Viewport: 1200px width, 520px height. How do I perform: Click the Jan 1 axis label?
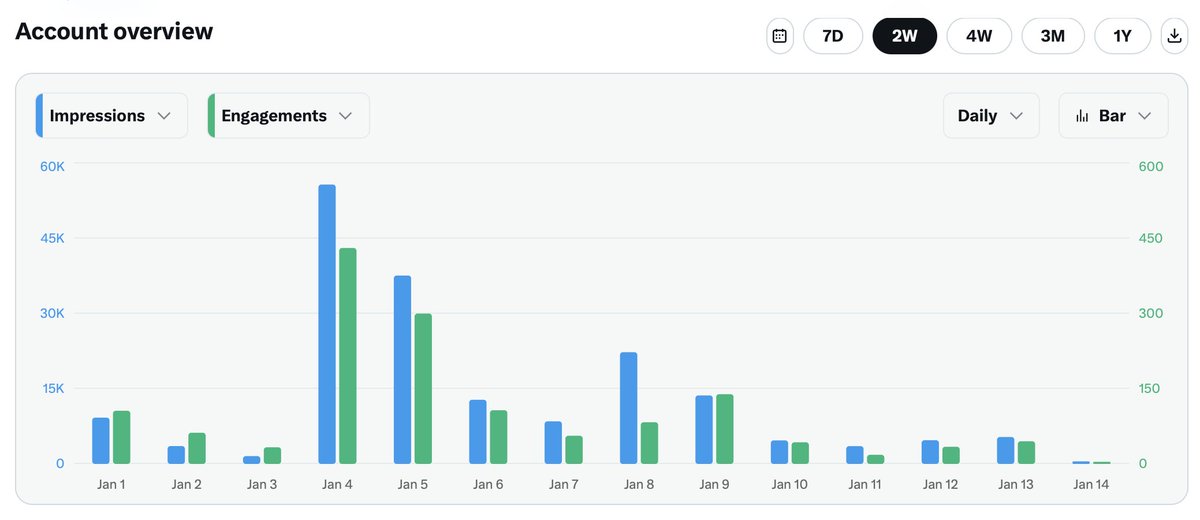[x=111, y=485]
